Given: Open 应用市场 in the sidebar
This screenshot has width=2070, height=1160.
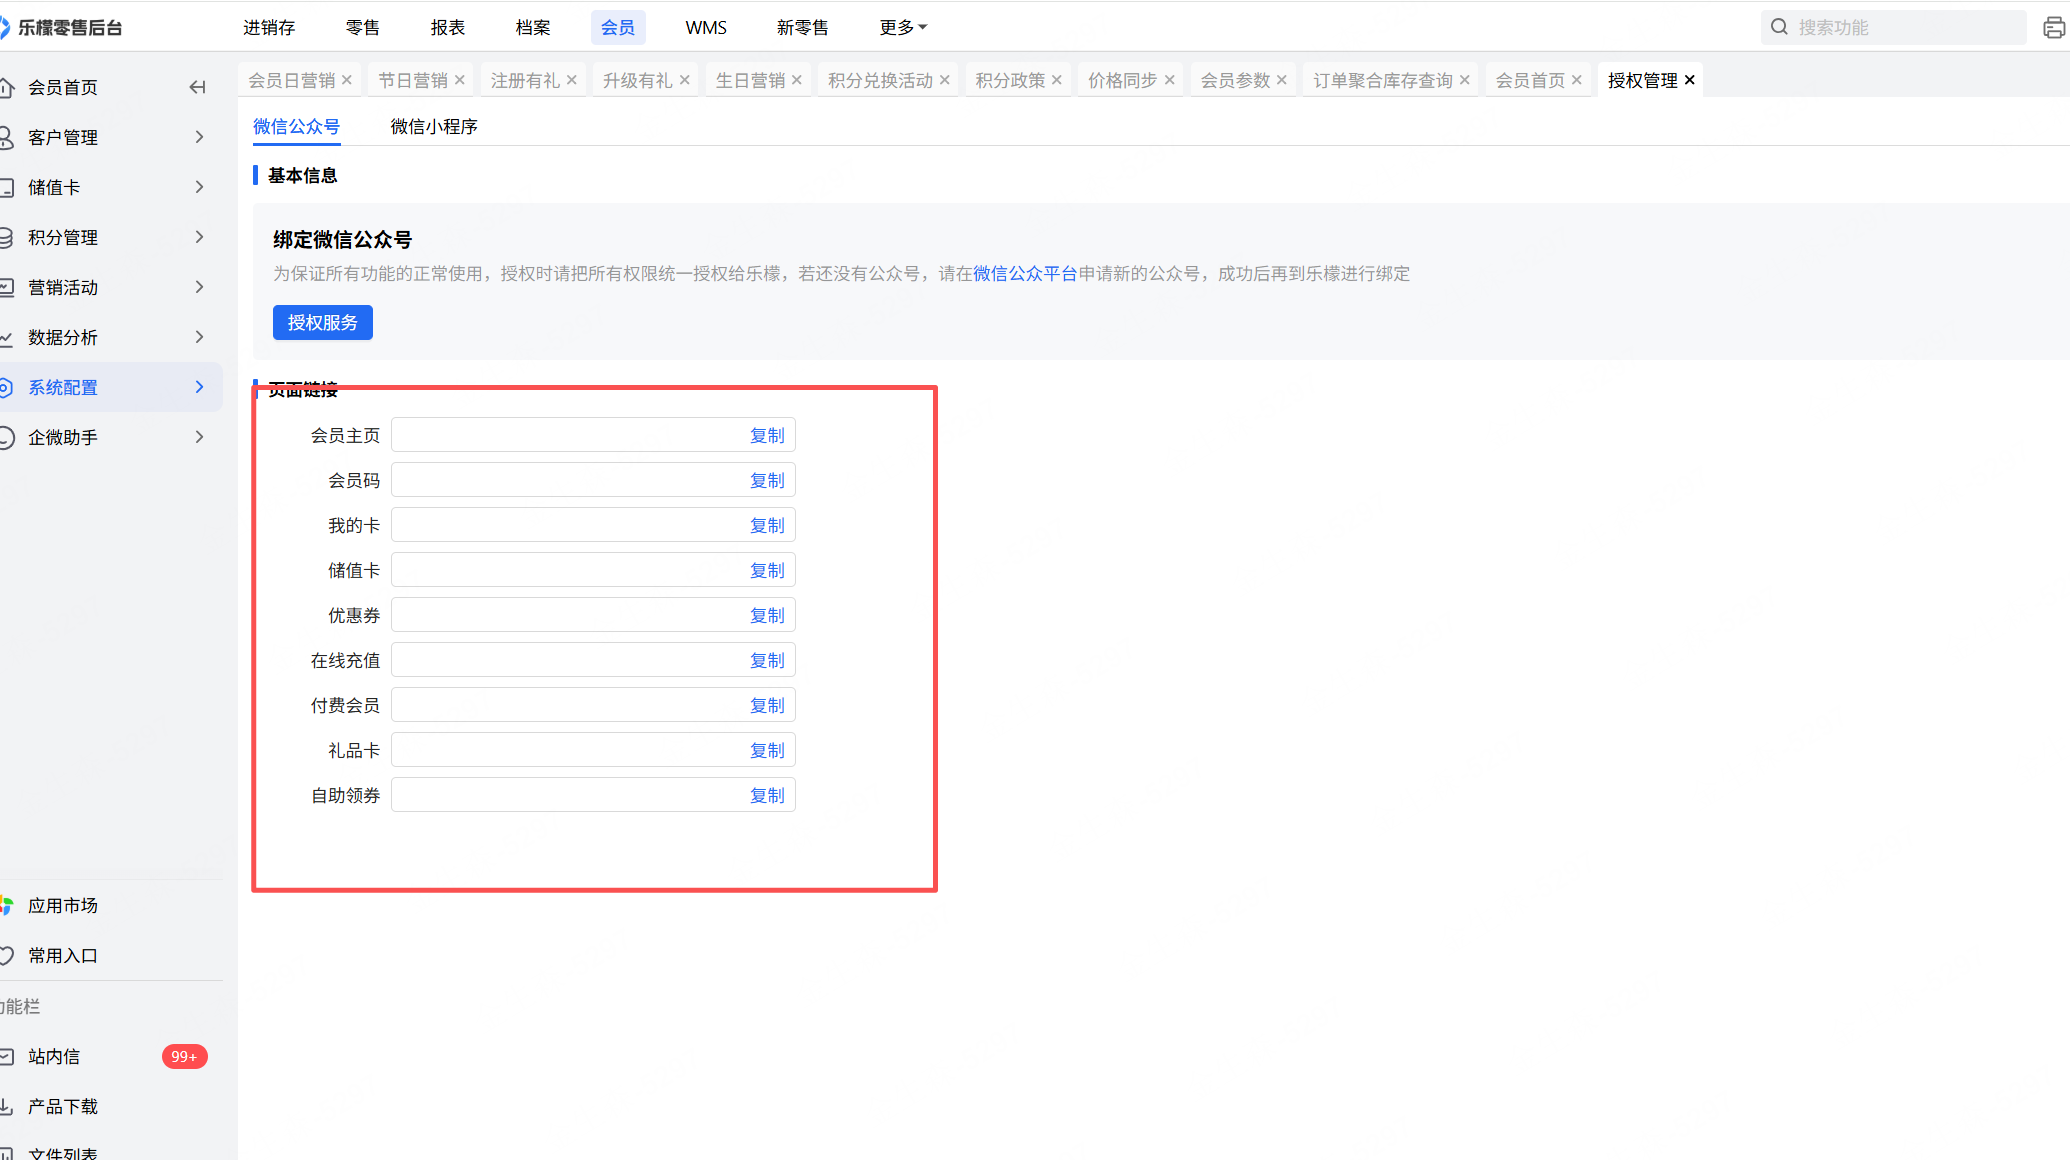Looking at the screenshot, I should click(x=62, y=905).
